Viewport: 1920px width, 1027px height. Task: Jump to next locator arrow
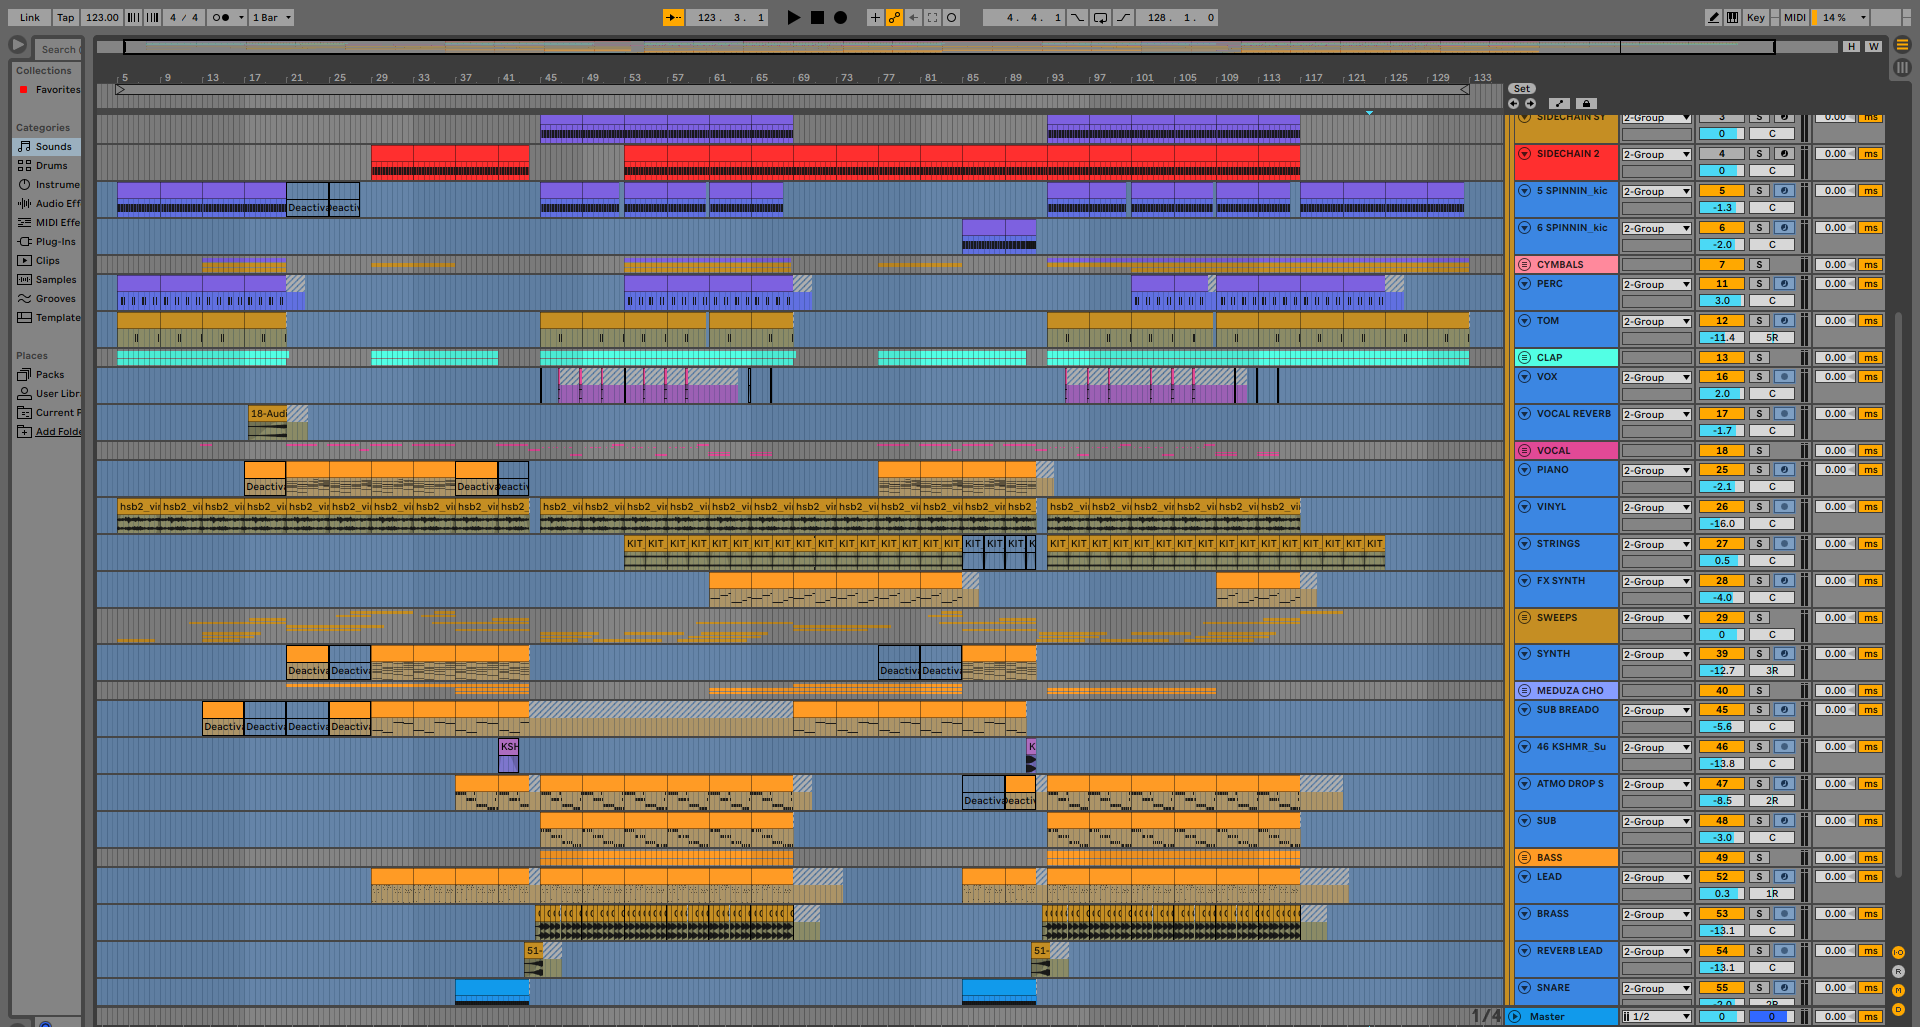1530,103
